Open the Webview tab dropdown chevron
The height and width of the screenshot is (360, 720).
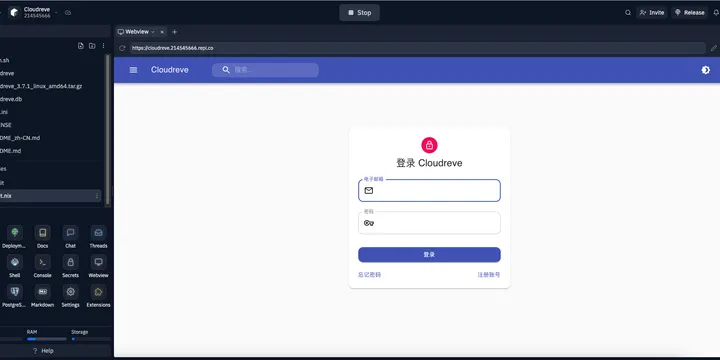pos(153,32)
